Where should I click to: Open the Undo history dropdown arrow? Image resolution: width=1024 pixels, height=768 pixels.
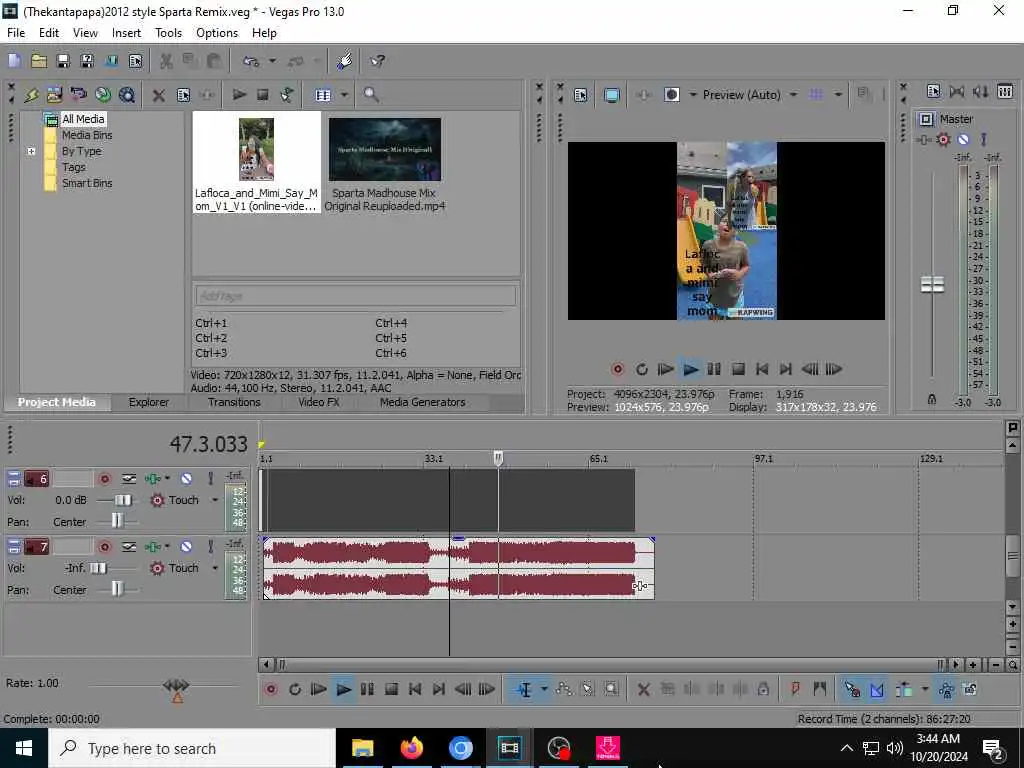tap(272, 61)
